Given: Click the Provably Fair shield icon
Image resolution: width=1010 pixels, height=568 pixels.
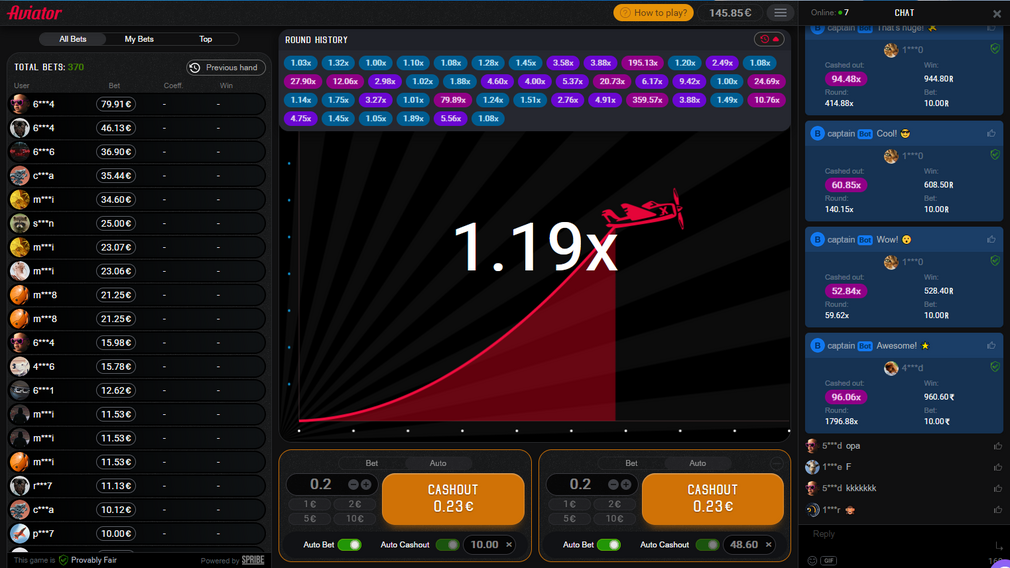Looking at the screenshot, I should (x=63, y=560).
